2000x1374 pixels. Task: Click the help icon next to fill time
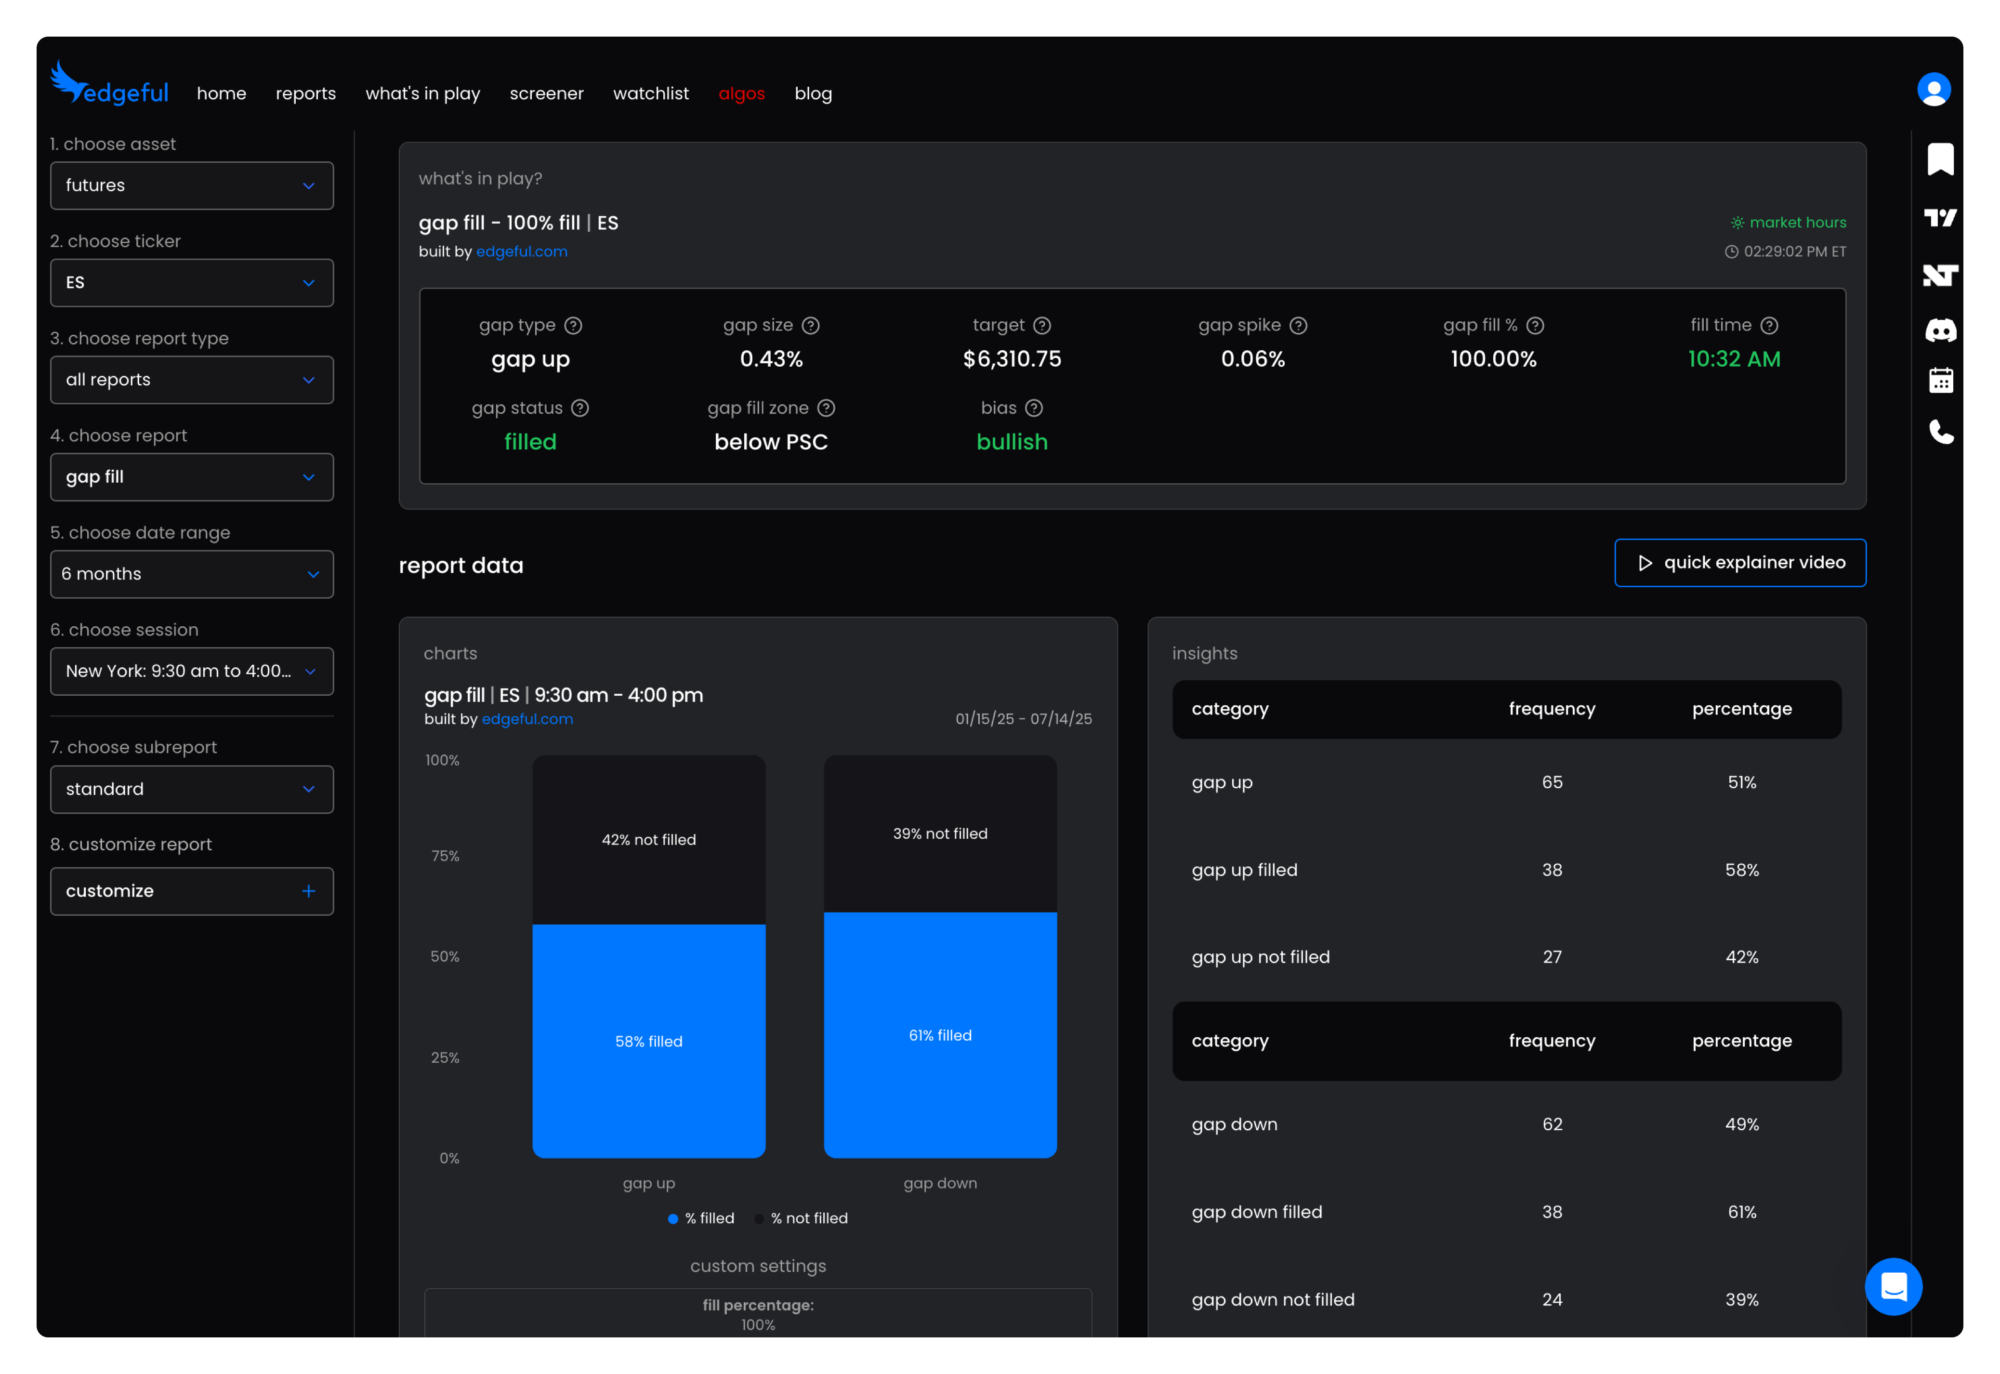[1769, 325]
